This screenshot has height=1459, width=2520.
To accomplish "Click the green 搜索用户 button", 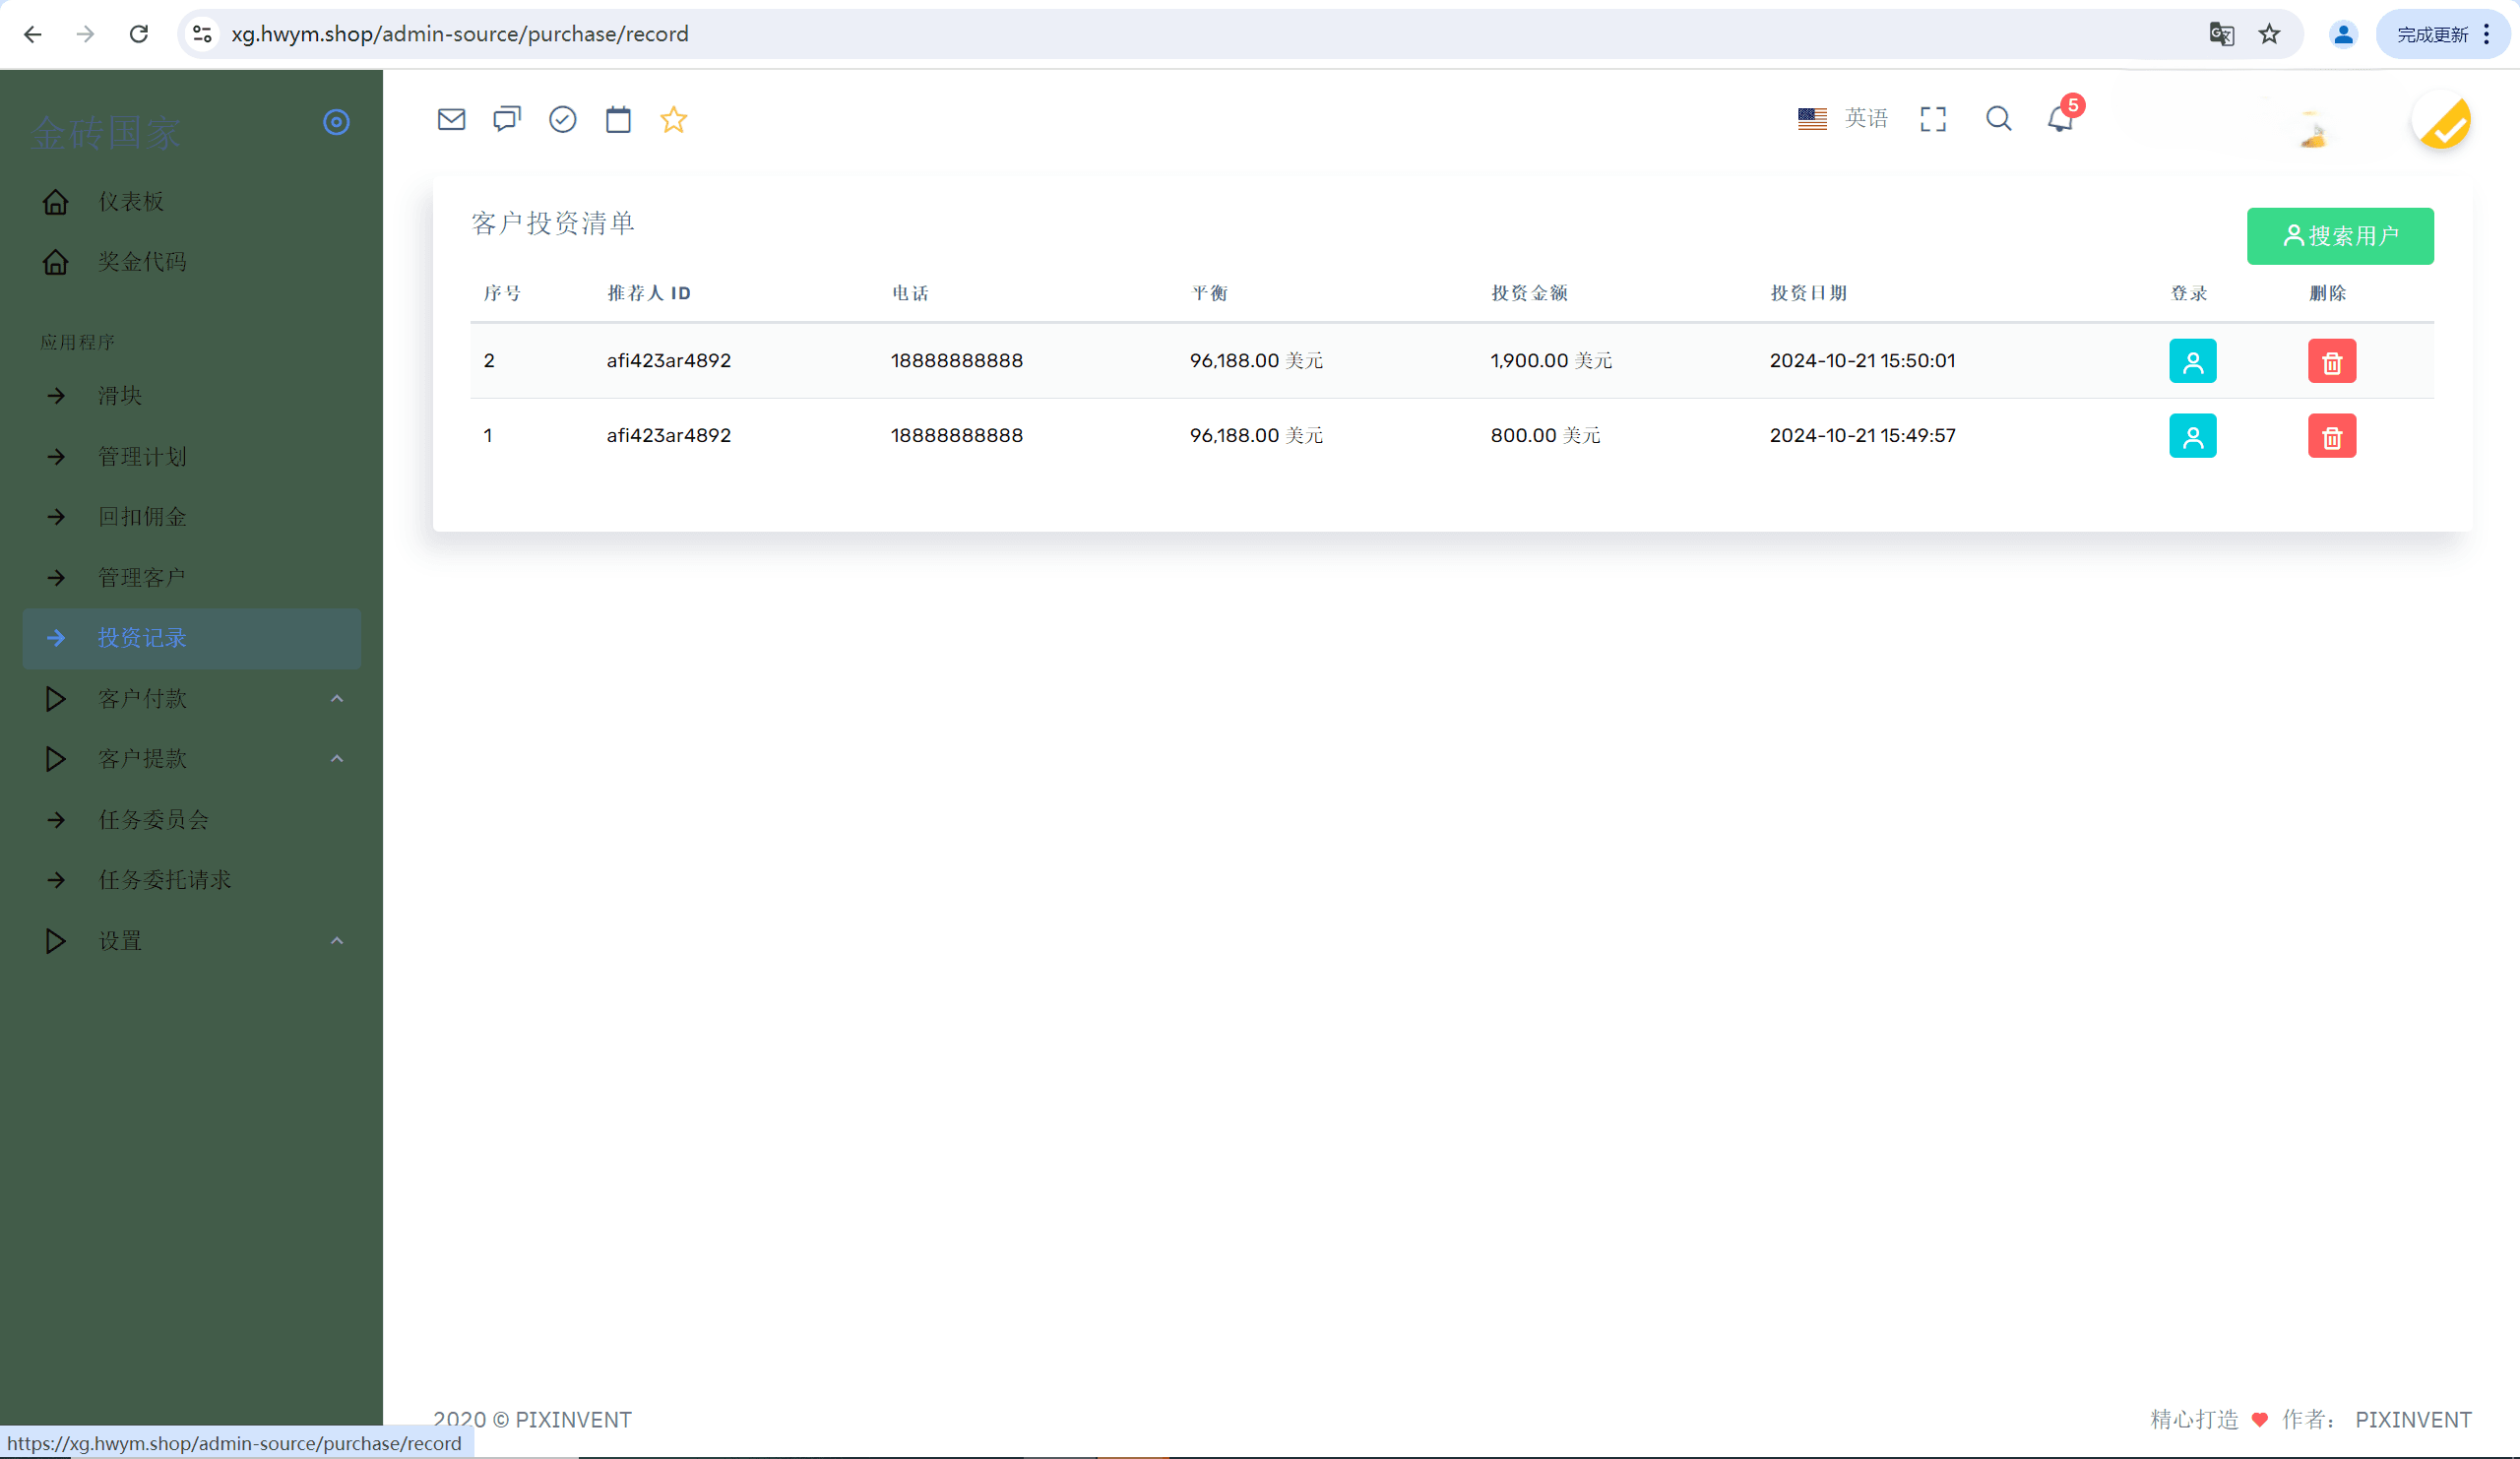I will [x=2339, y=236].
